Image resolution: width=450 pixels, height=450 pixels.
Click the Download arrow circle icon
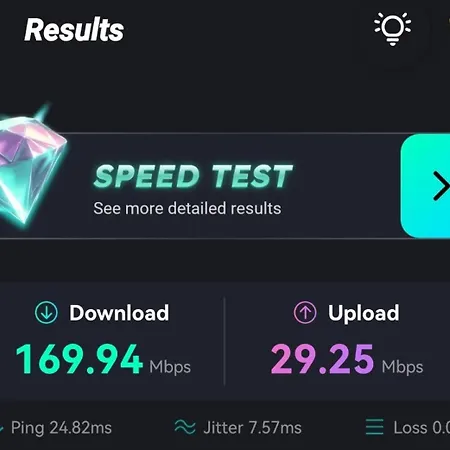tap(46, 313)
